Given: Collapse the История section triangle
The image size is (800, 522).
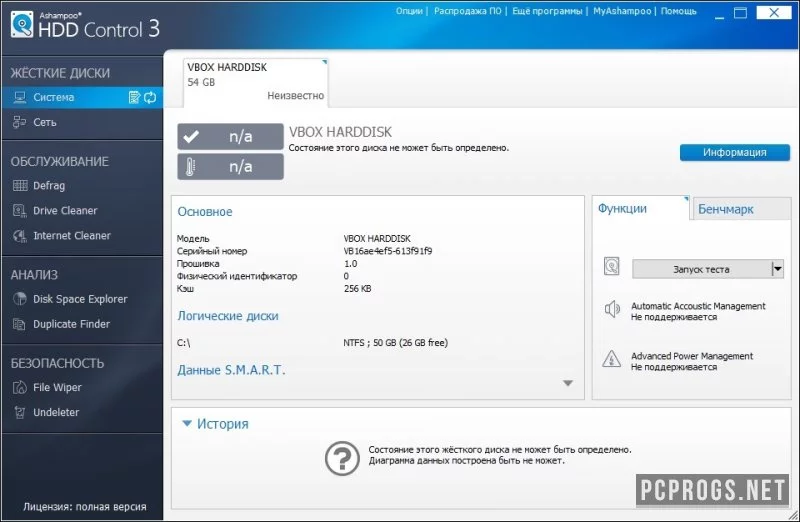Looking at the screenshot, I should [187, 423].
